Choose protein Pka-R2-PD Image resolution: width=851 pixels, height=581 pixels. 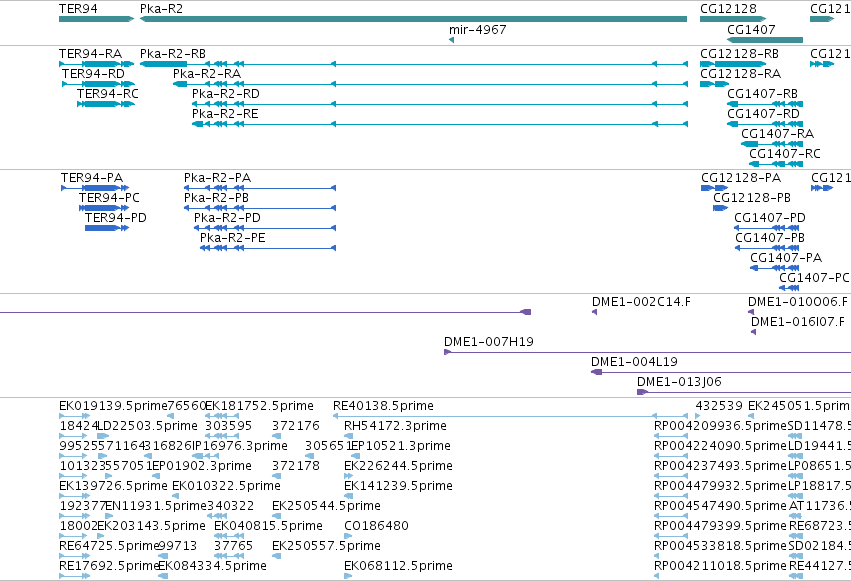click(265, 228)
